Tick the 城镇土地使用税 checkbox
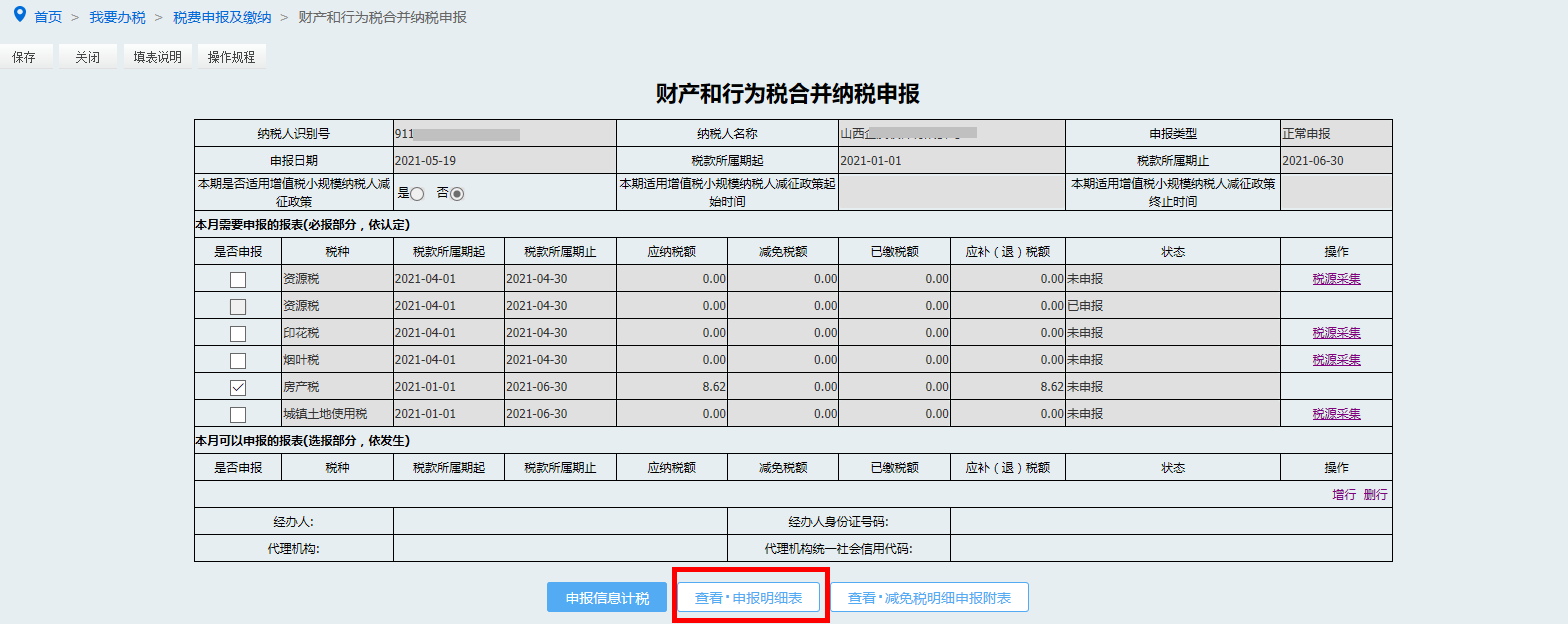Screen dimensions: 1568x624 point(238,415)
